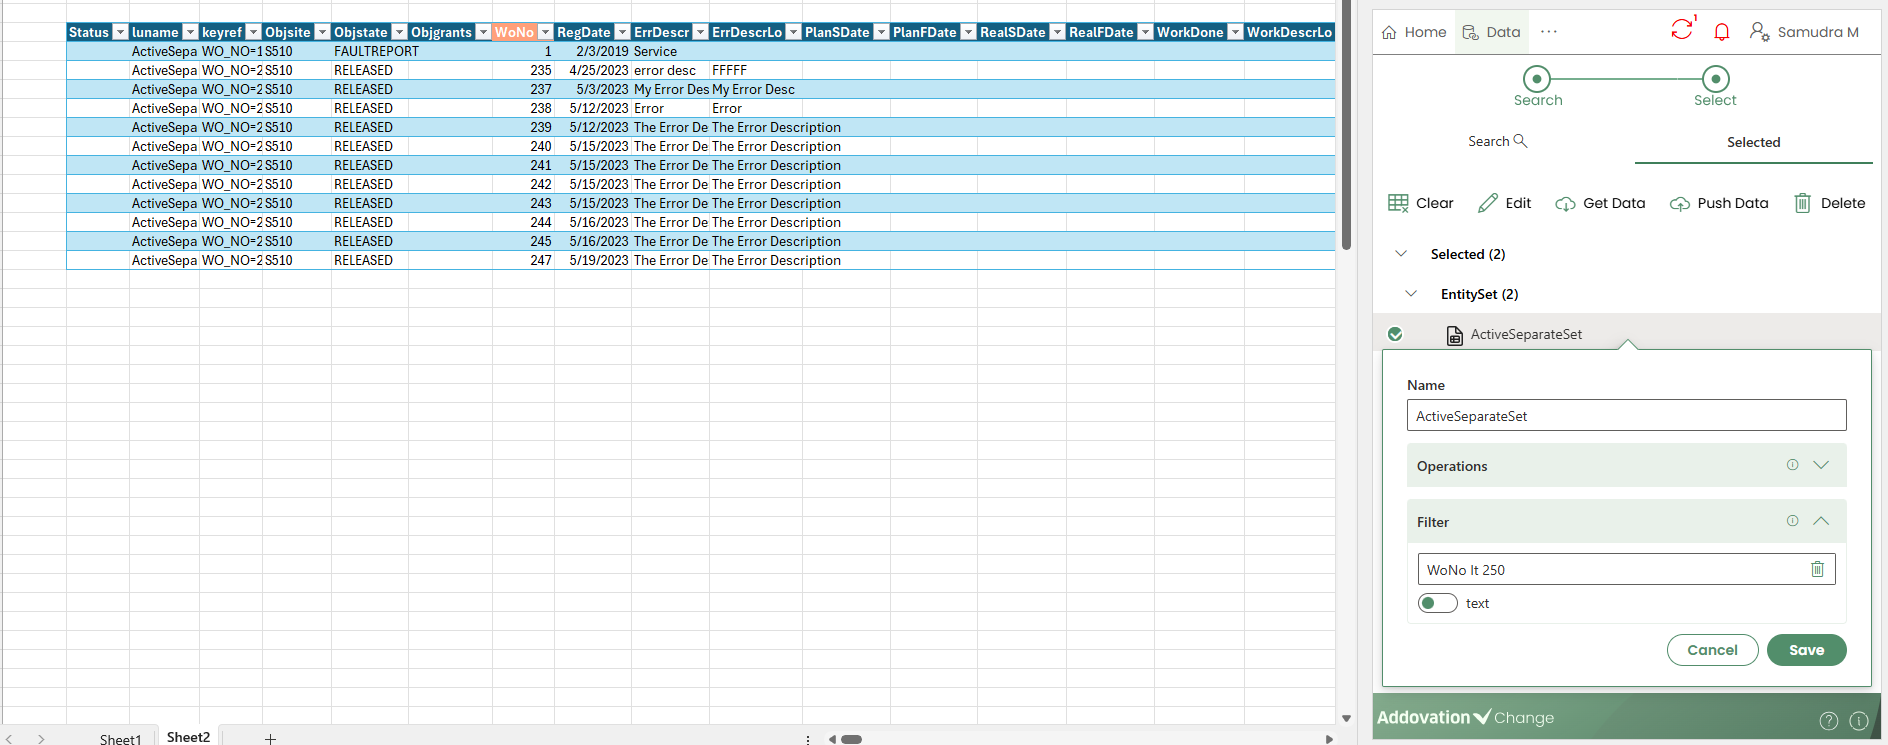
Task: Delete the WoNo lt 250 filter via trash icon
Action: tap(1817, 569)
